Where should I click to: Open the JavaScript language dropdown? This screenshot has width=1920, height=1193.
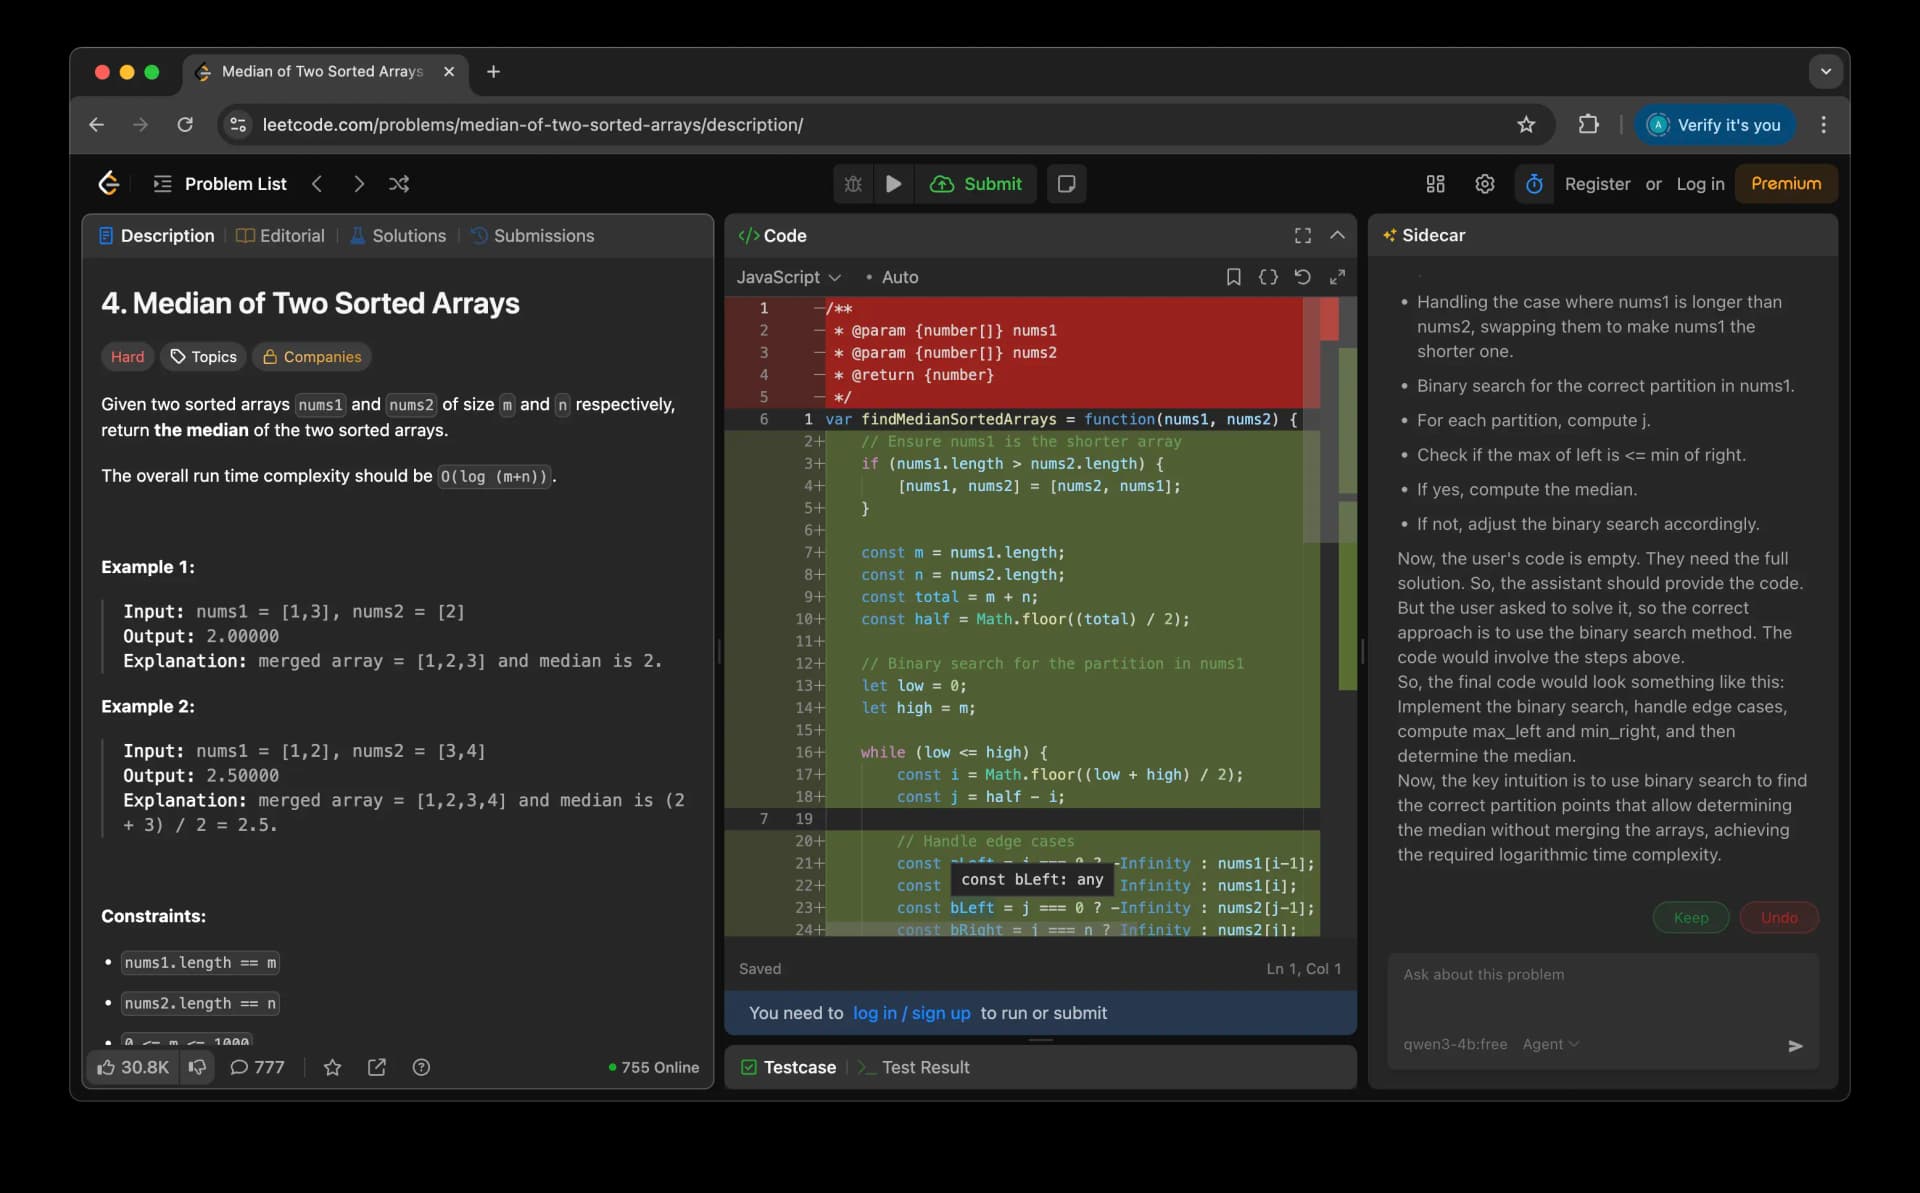pyautogui.click(x=788, y=277)
